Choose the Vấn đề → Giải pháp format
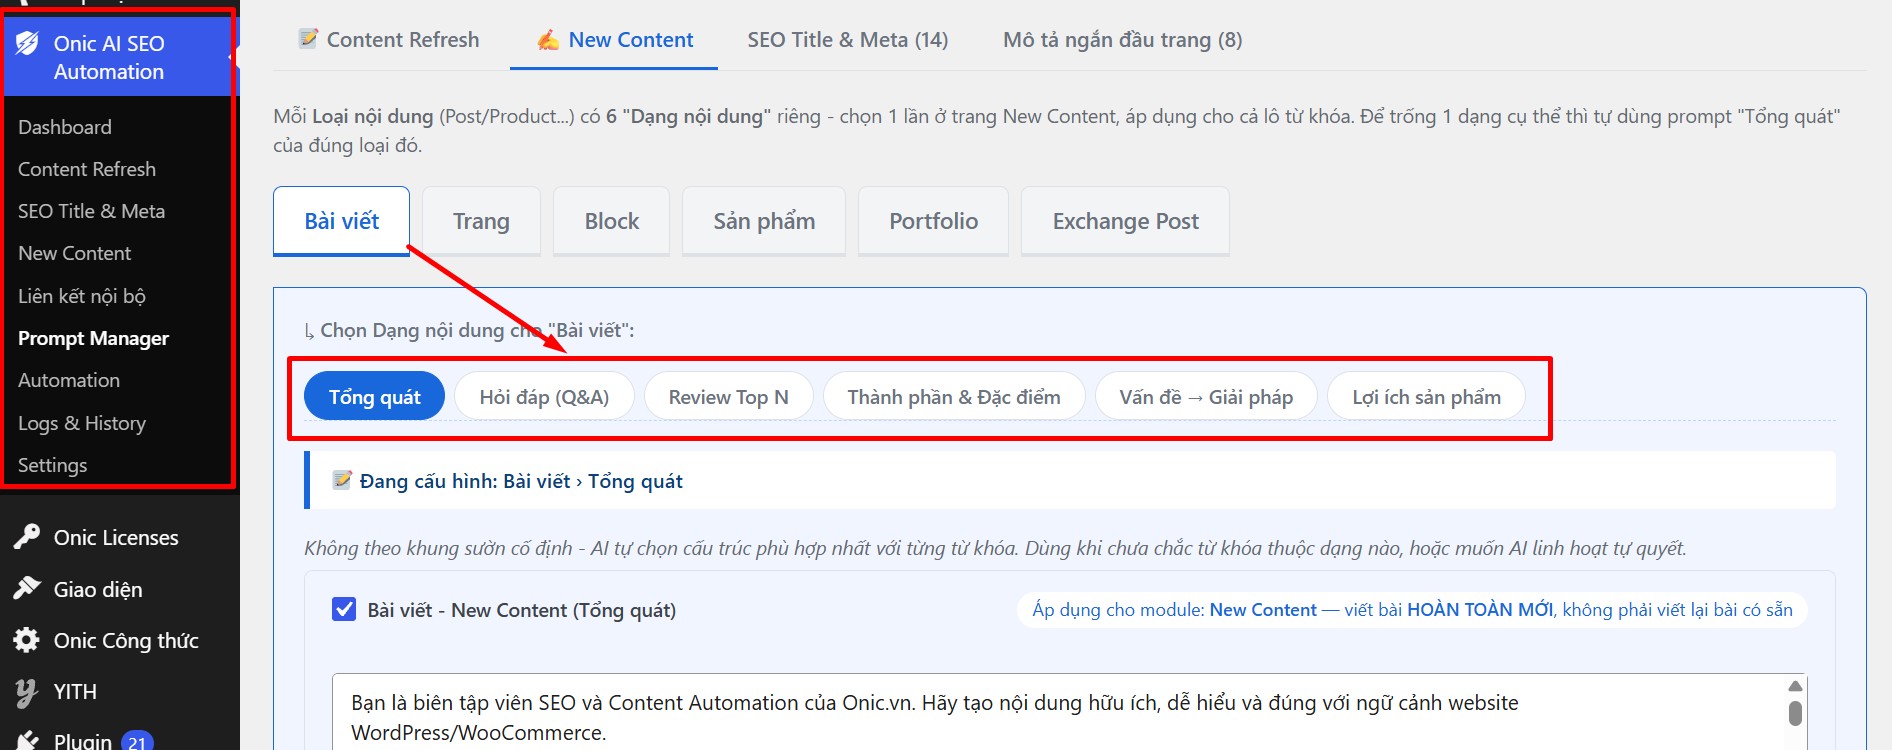This screenshot has height=750, width=1892. [x=1206, y=397]
